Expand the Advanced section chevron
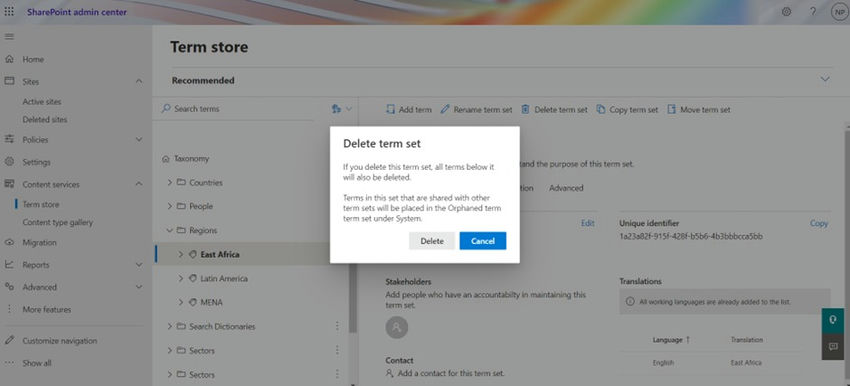Screen dimensions: 850x386 tap(139, 287)
